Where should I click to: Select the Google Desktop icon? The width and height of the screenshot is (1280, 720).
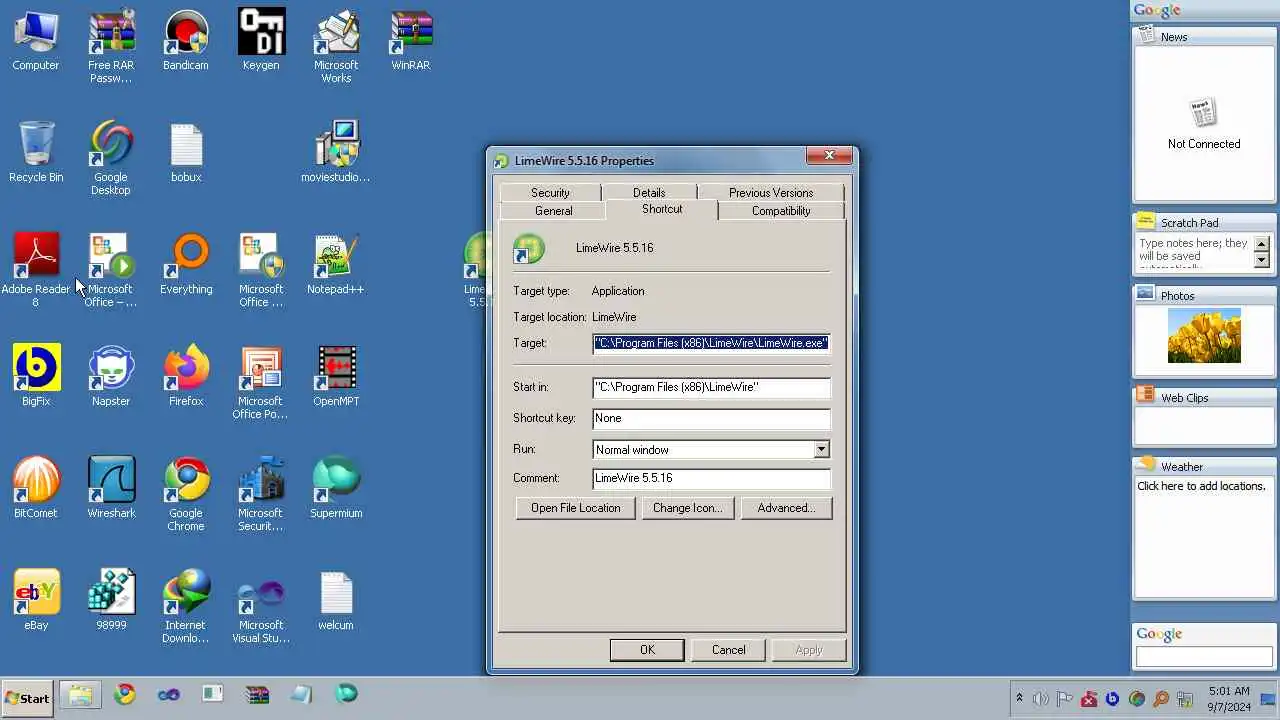(111, 159)
